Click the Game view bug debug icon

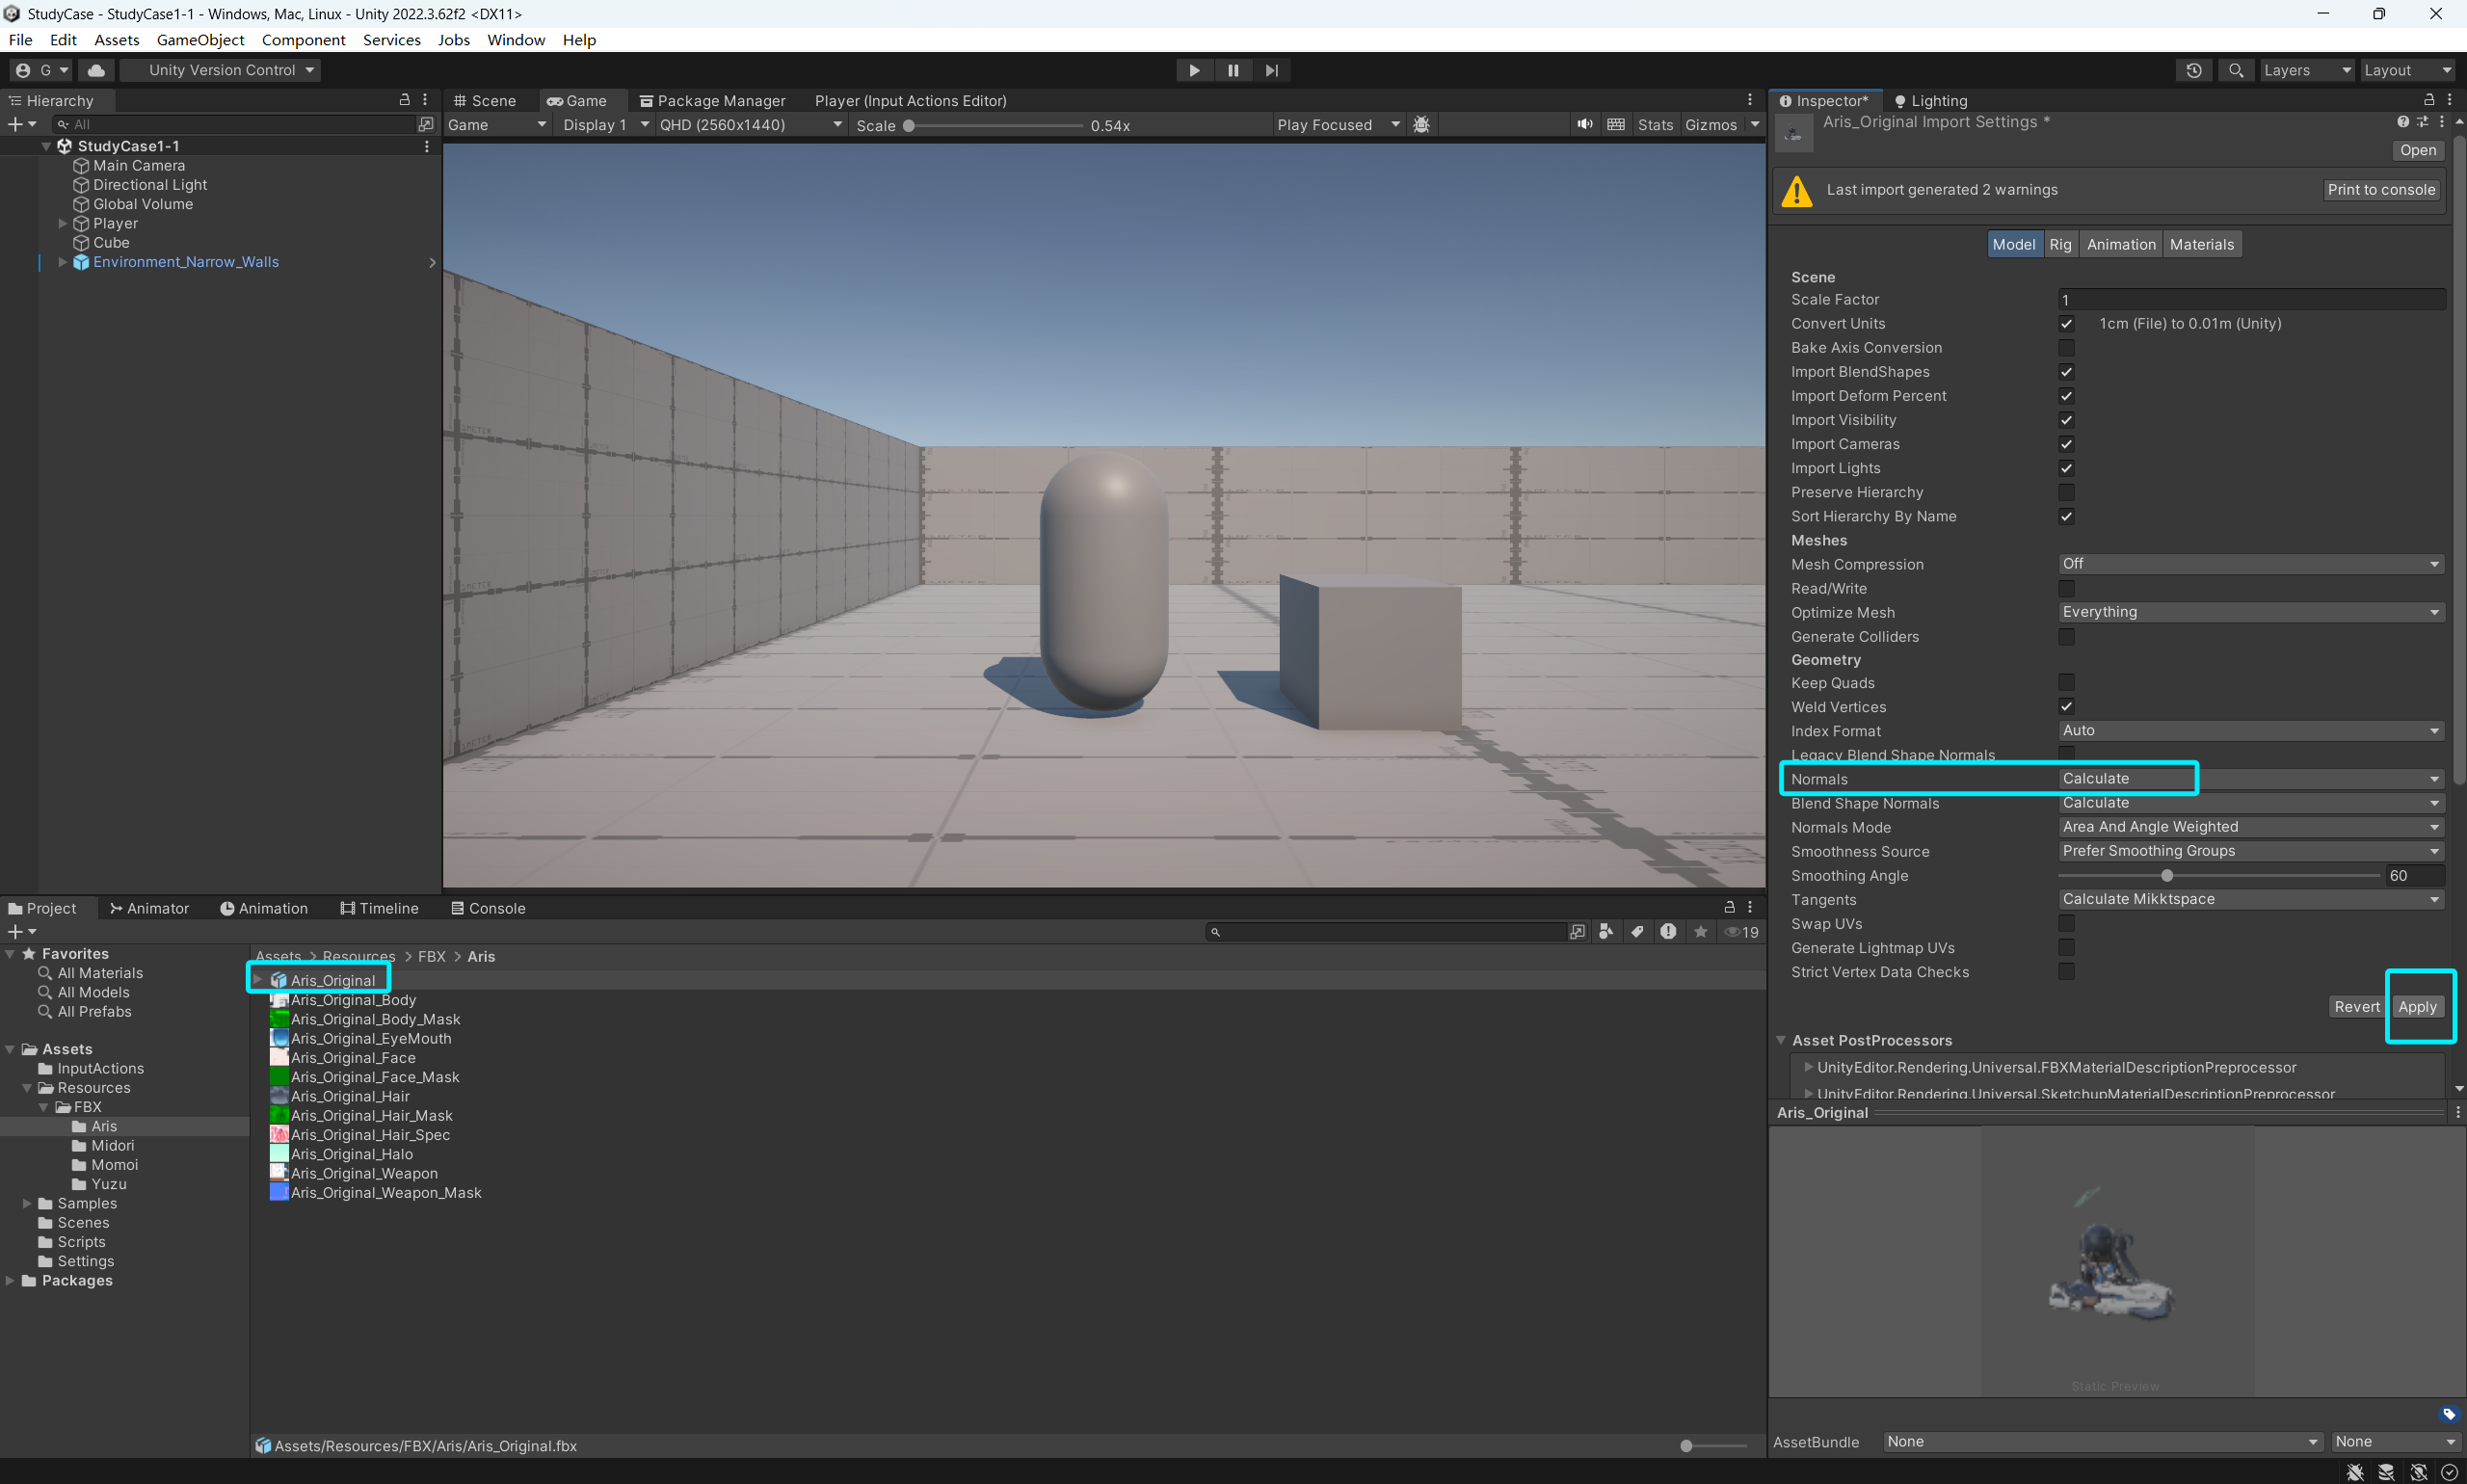pos(1421,125)
